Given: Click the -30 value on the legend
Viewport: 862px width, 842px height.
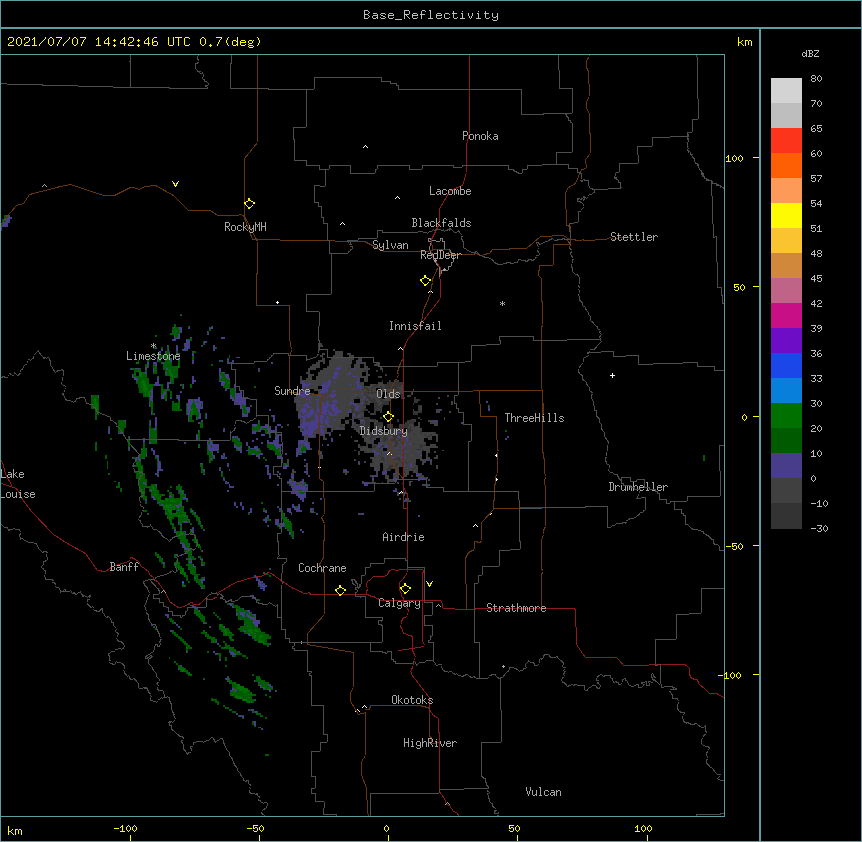Looking at the screenshot, I should point(819,529).
